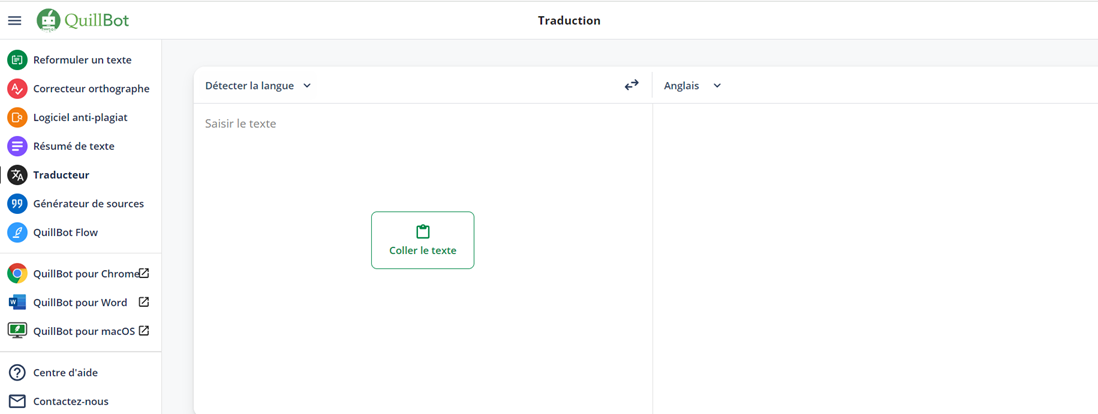
Task: Expand the Anglais target language dropdown
Action: [x=692, y=85]
